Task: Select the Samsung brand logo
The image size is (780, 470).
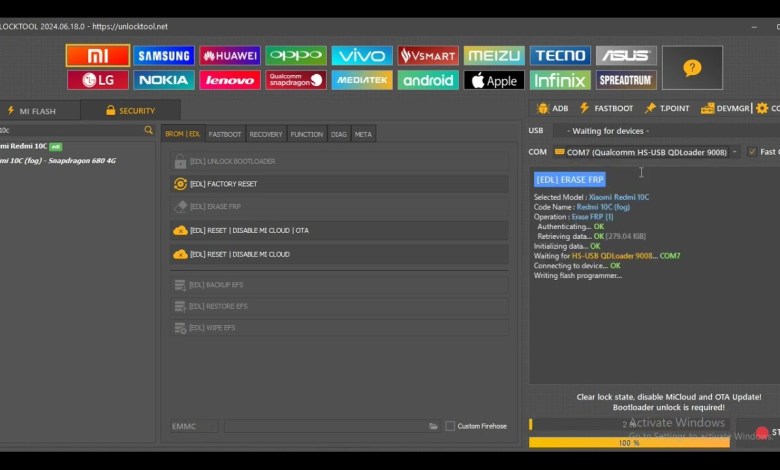Action: [x=163, y=56]
